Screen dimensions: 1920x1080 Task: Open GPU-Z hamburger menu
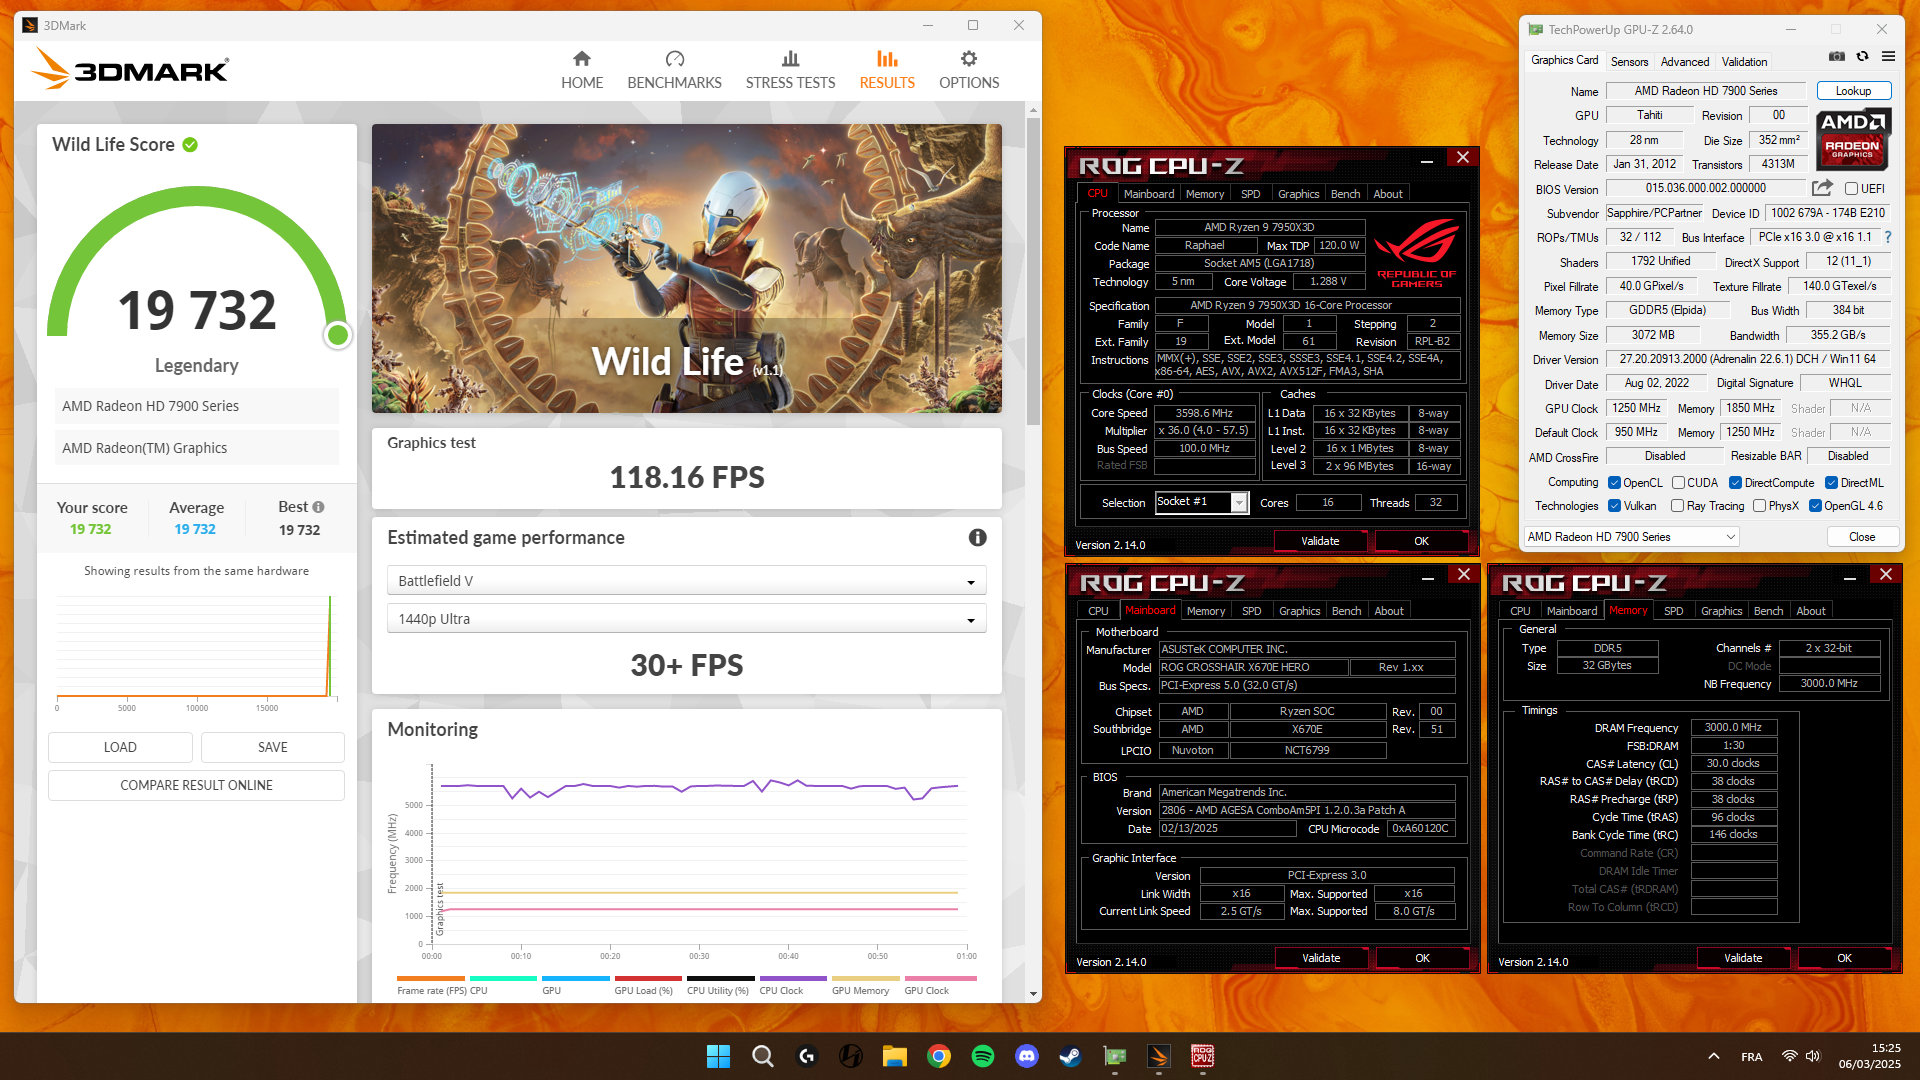click(1888, 57)
